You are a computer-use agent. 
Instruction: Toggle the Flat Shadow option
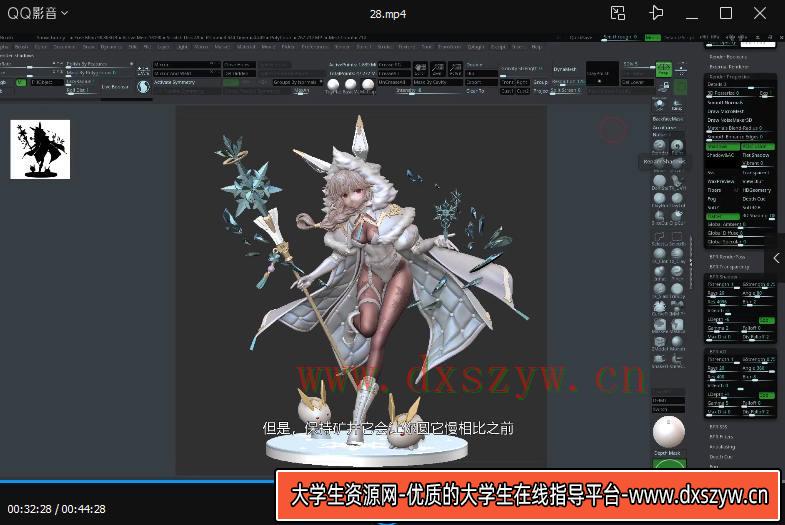tap(756, 155)
